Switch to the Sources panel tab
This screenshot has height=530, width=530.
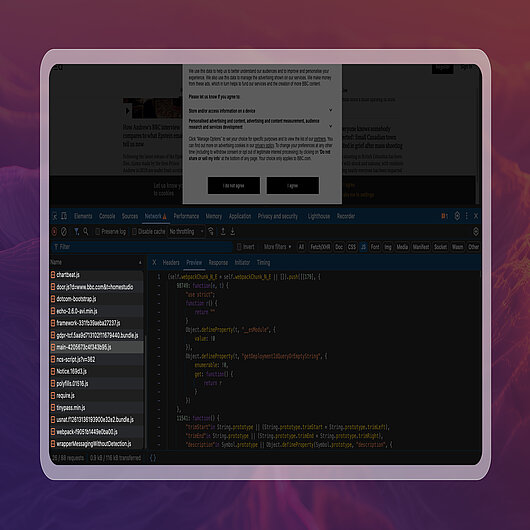130,216
